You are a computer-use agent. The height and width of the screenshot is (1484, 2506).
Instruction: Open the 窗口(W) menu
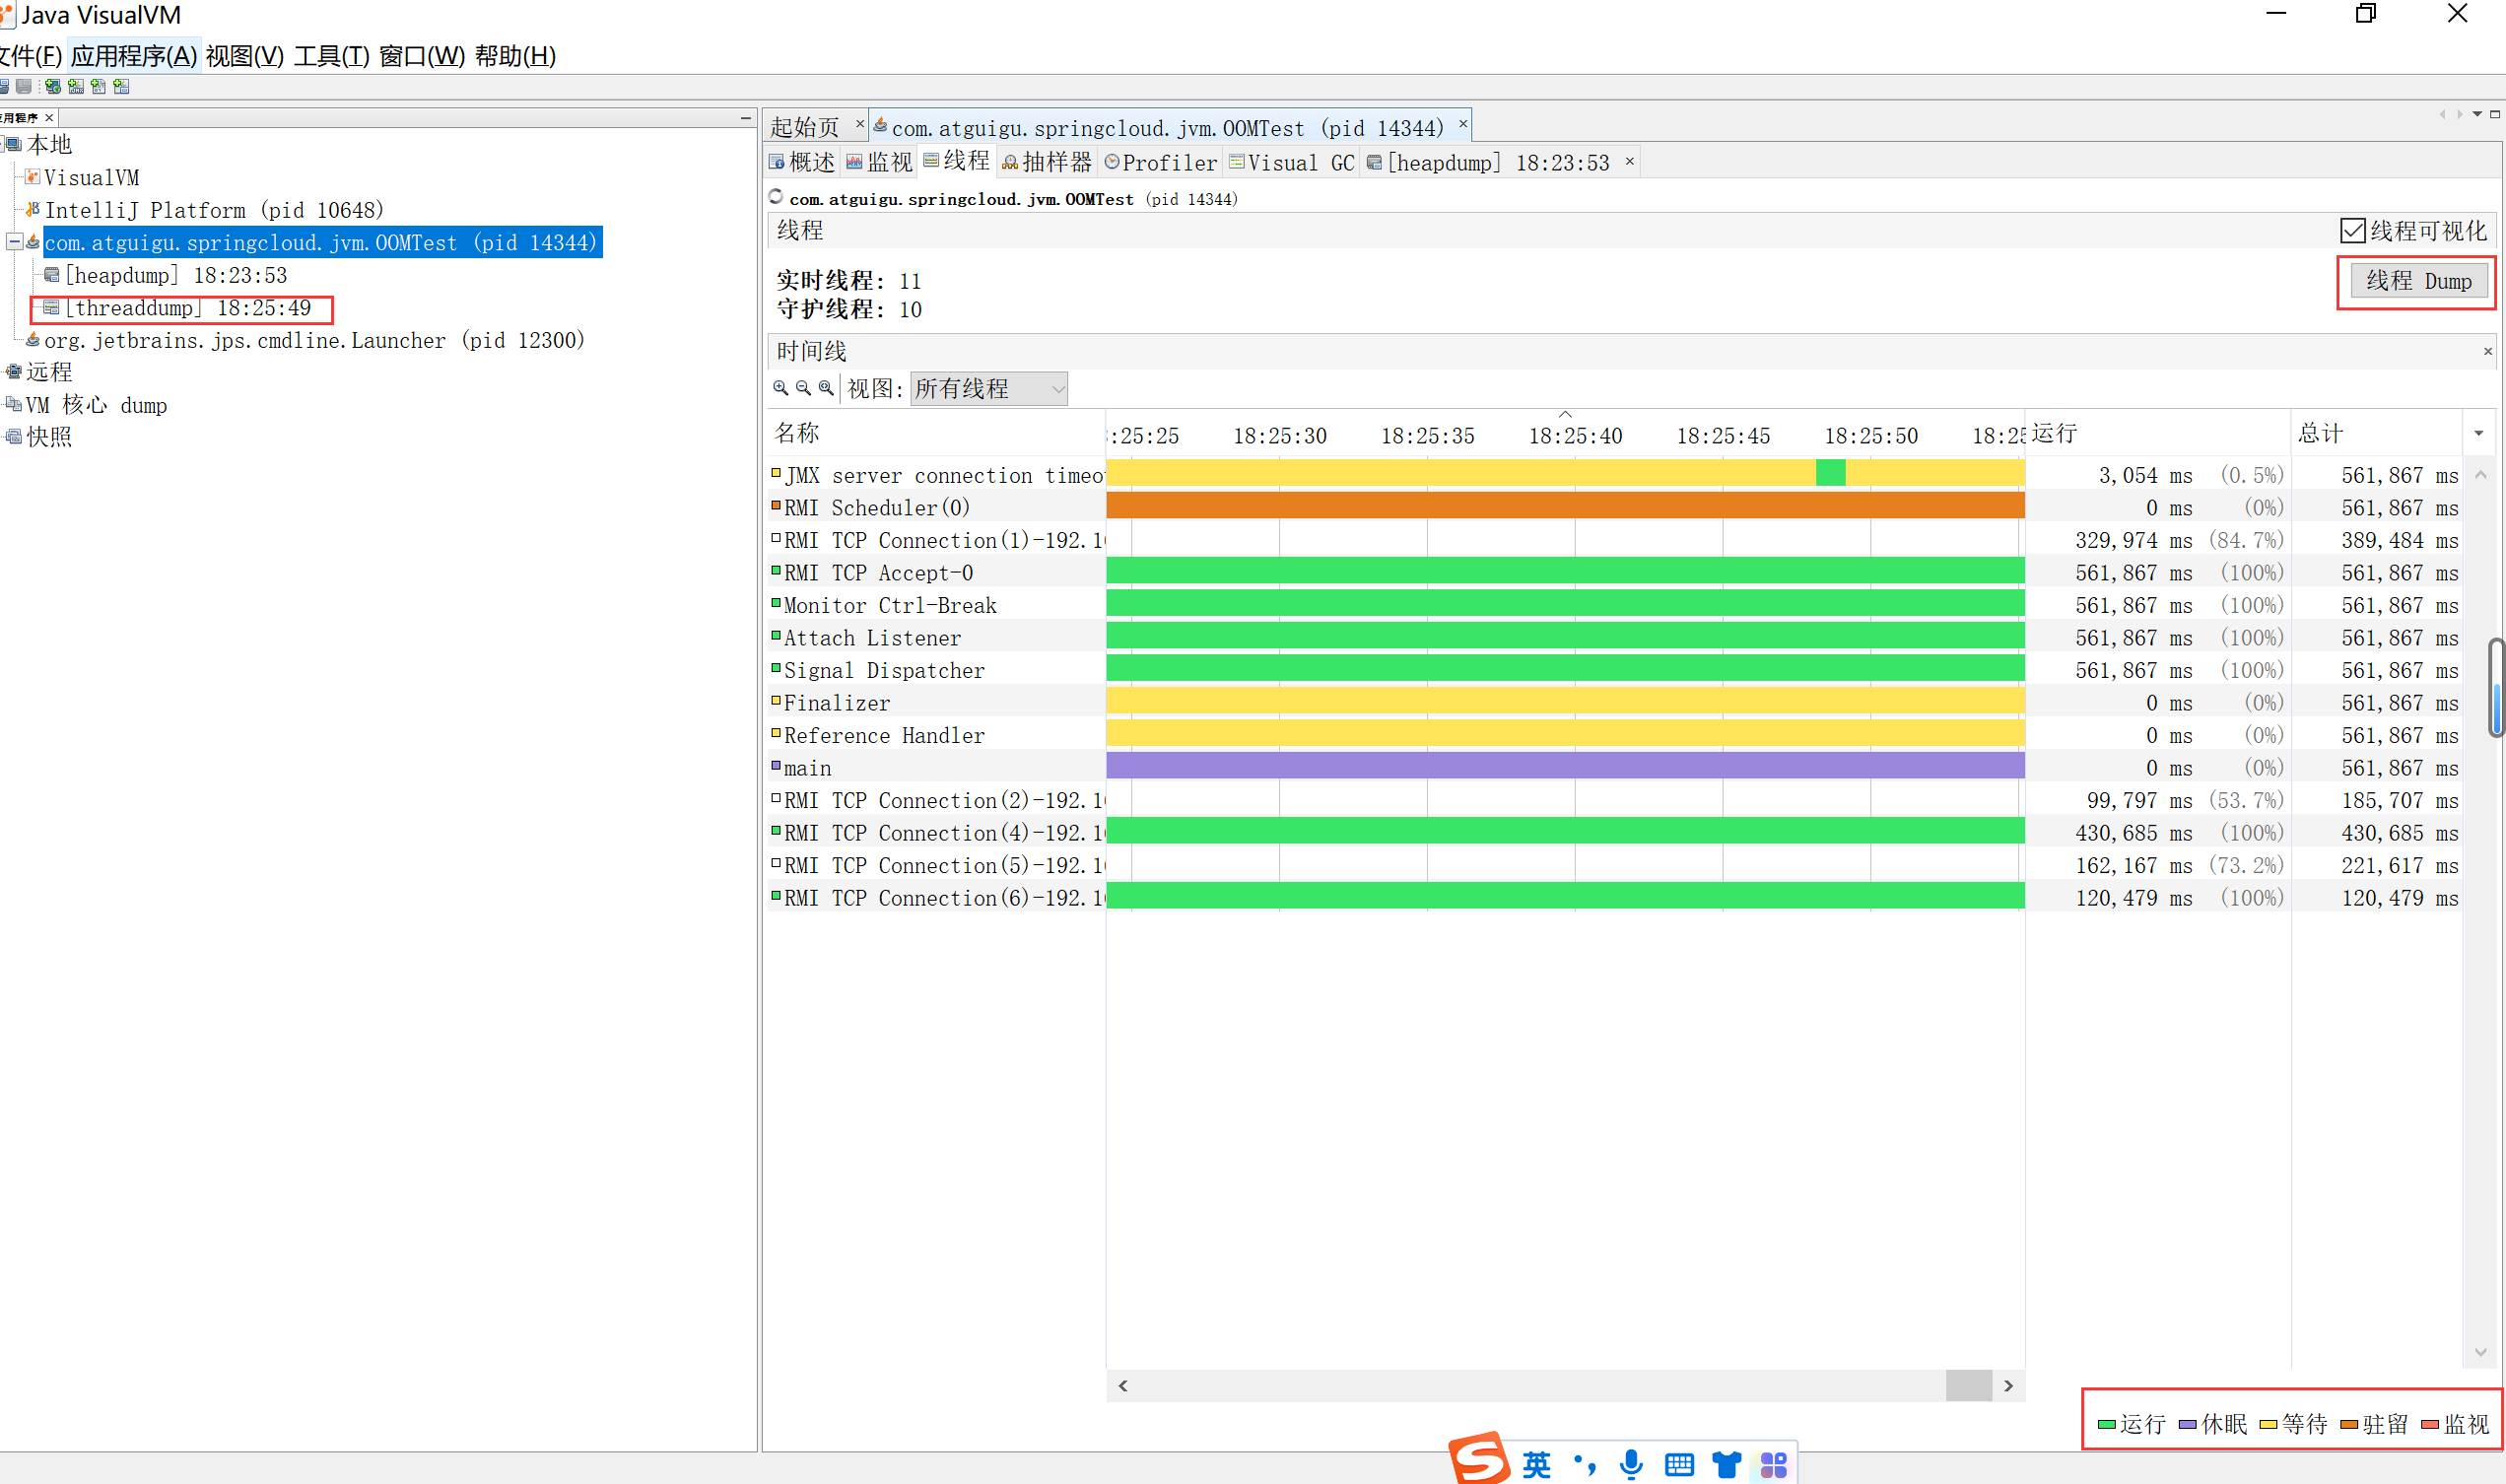tap(422, 56)
